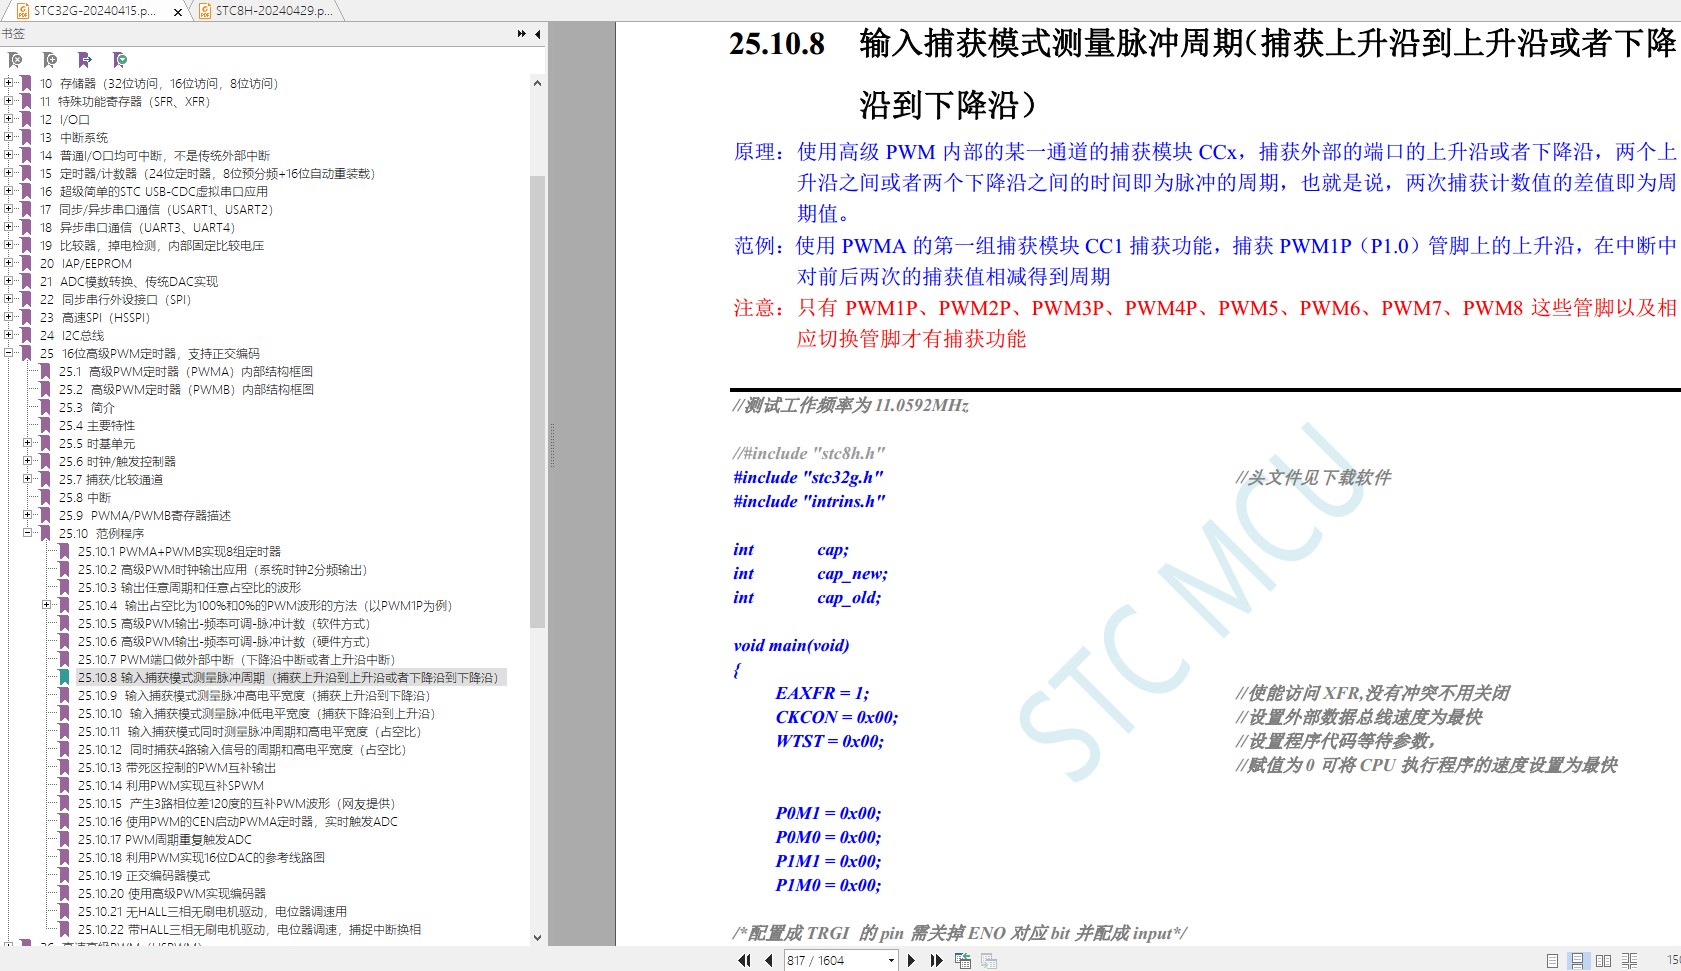Open bookmark 12 I/O口
The width and height of the screenshot is (1681, 971).
pyautogui.click(x=65, y=119)
